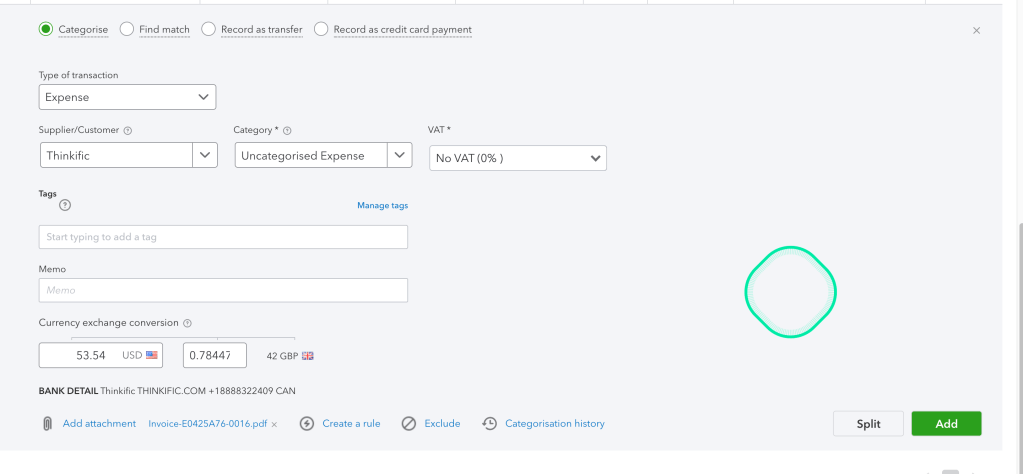This screenshot has height=474, width=1023.
Task: Open the Tags help icon
Action: tap(65, 205)
